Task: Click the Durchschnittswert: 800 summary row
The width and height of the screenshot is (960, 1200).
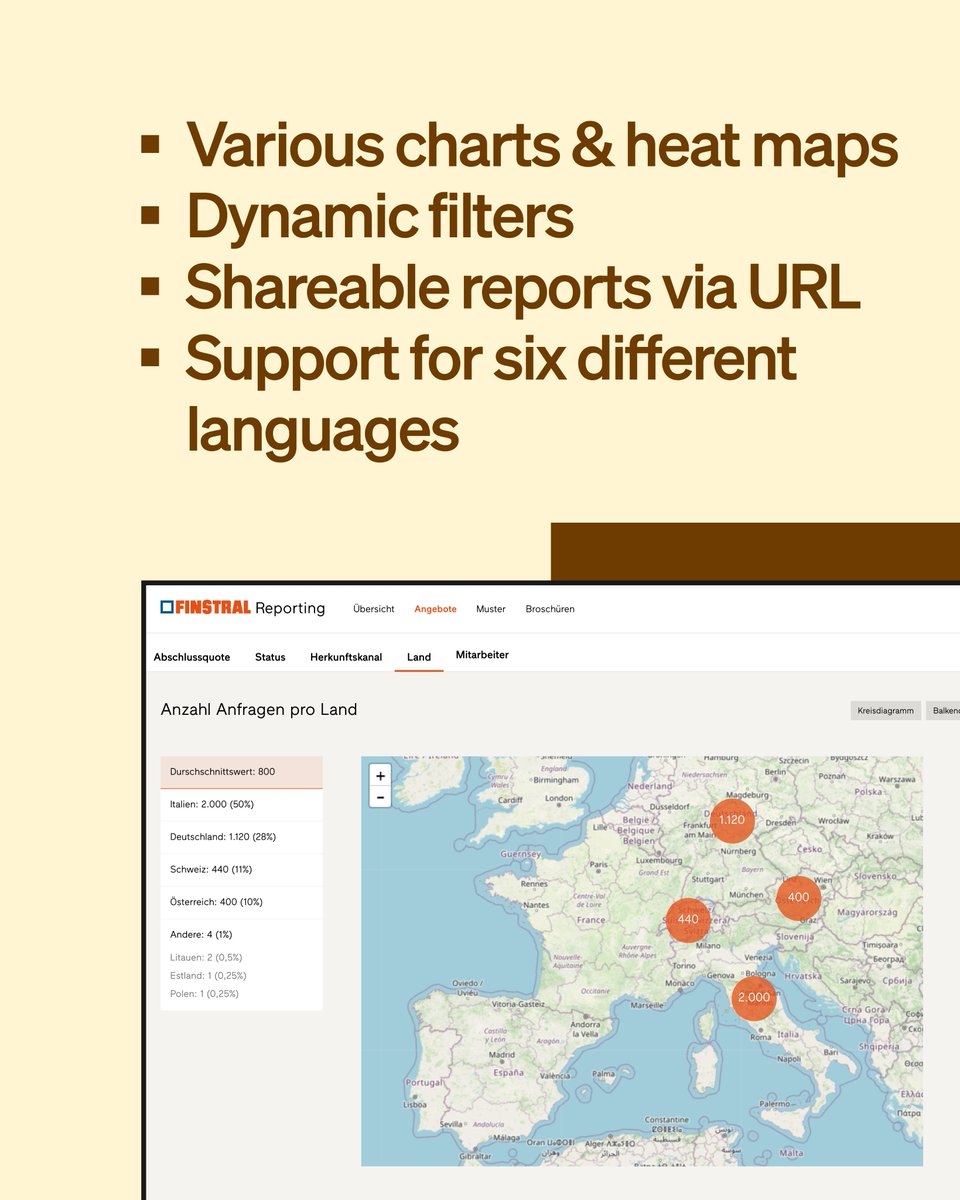Action: (222, 771)
